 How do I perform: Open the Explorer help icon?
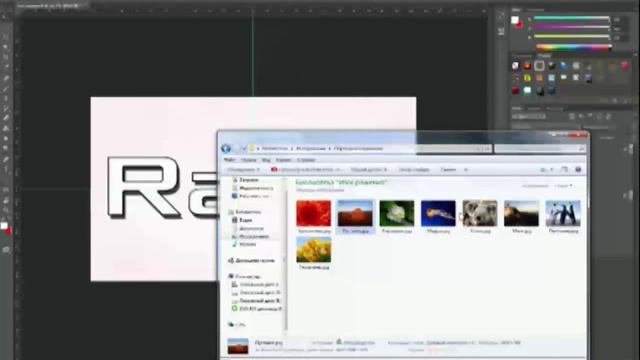point(578,169)
